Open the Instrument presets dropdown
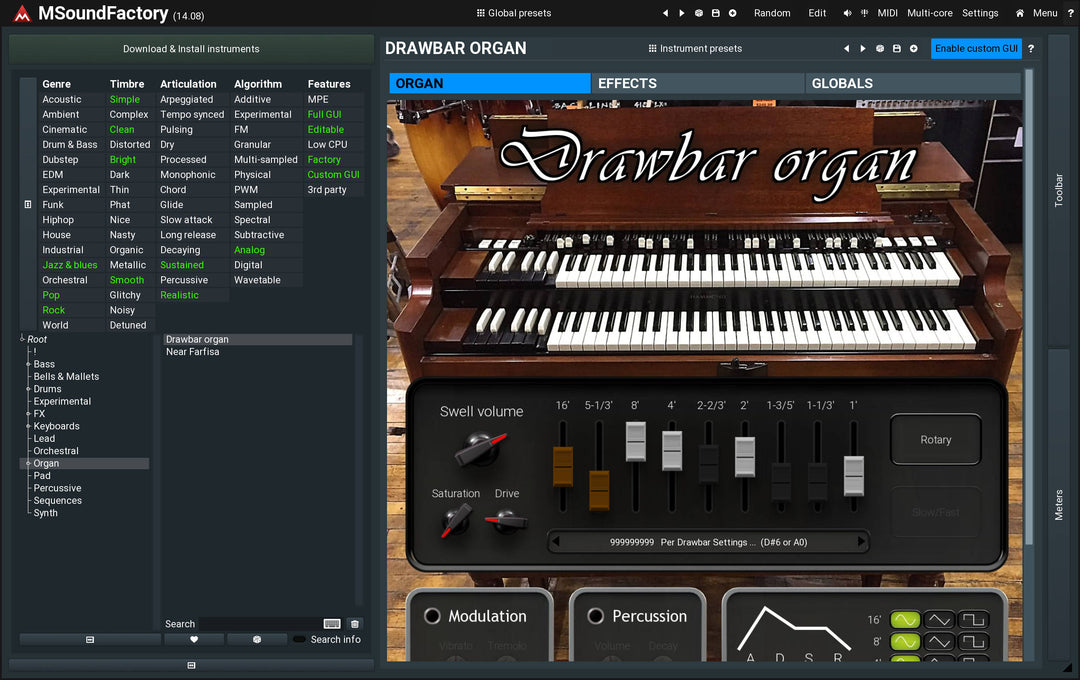 click(695, 49)
